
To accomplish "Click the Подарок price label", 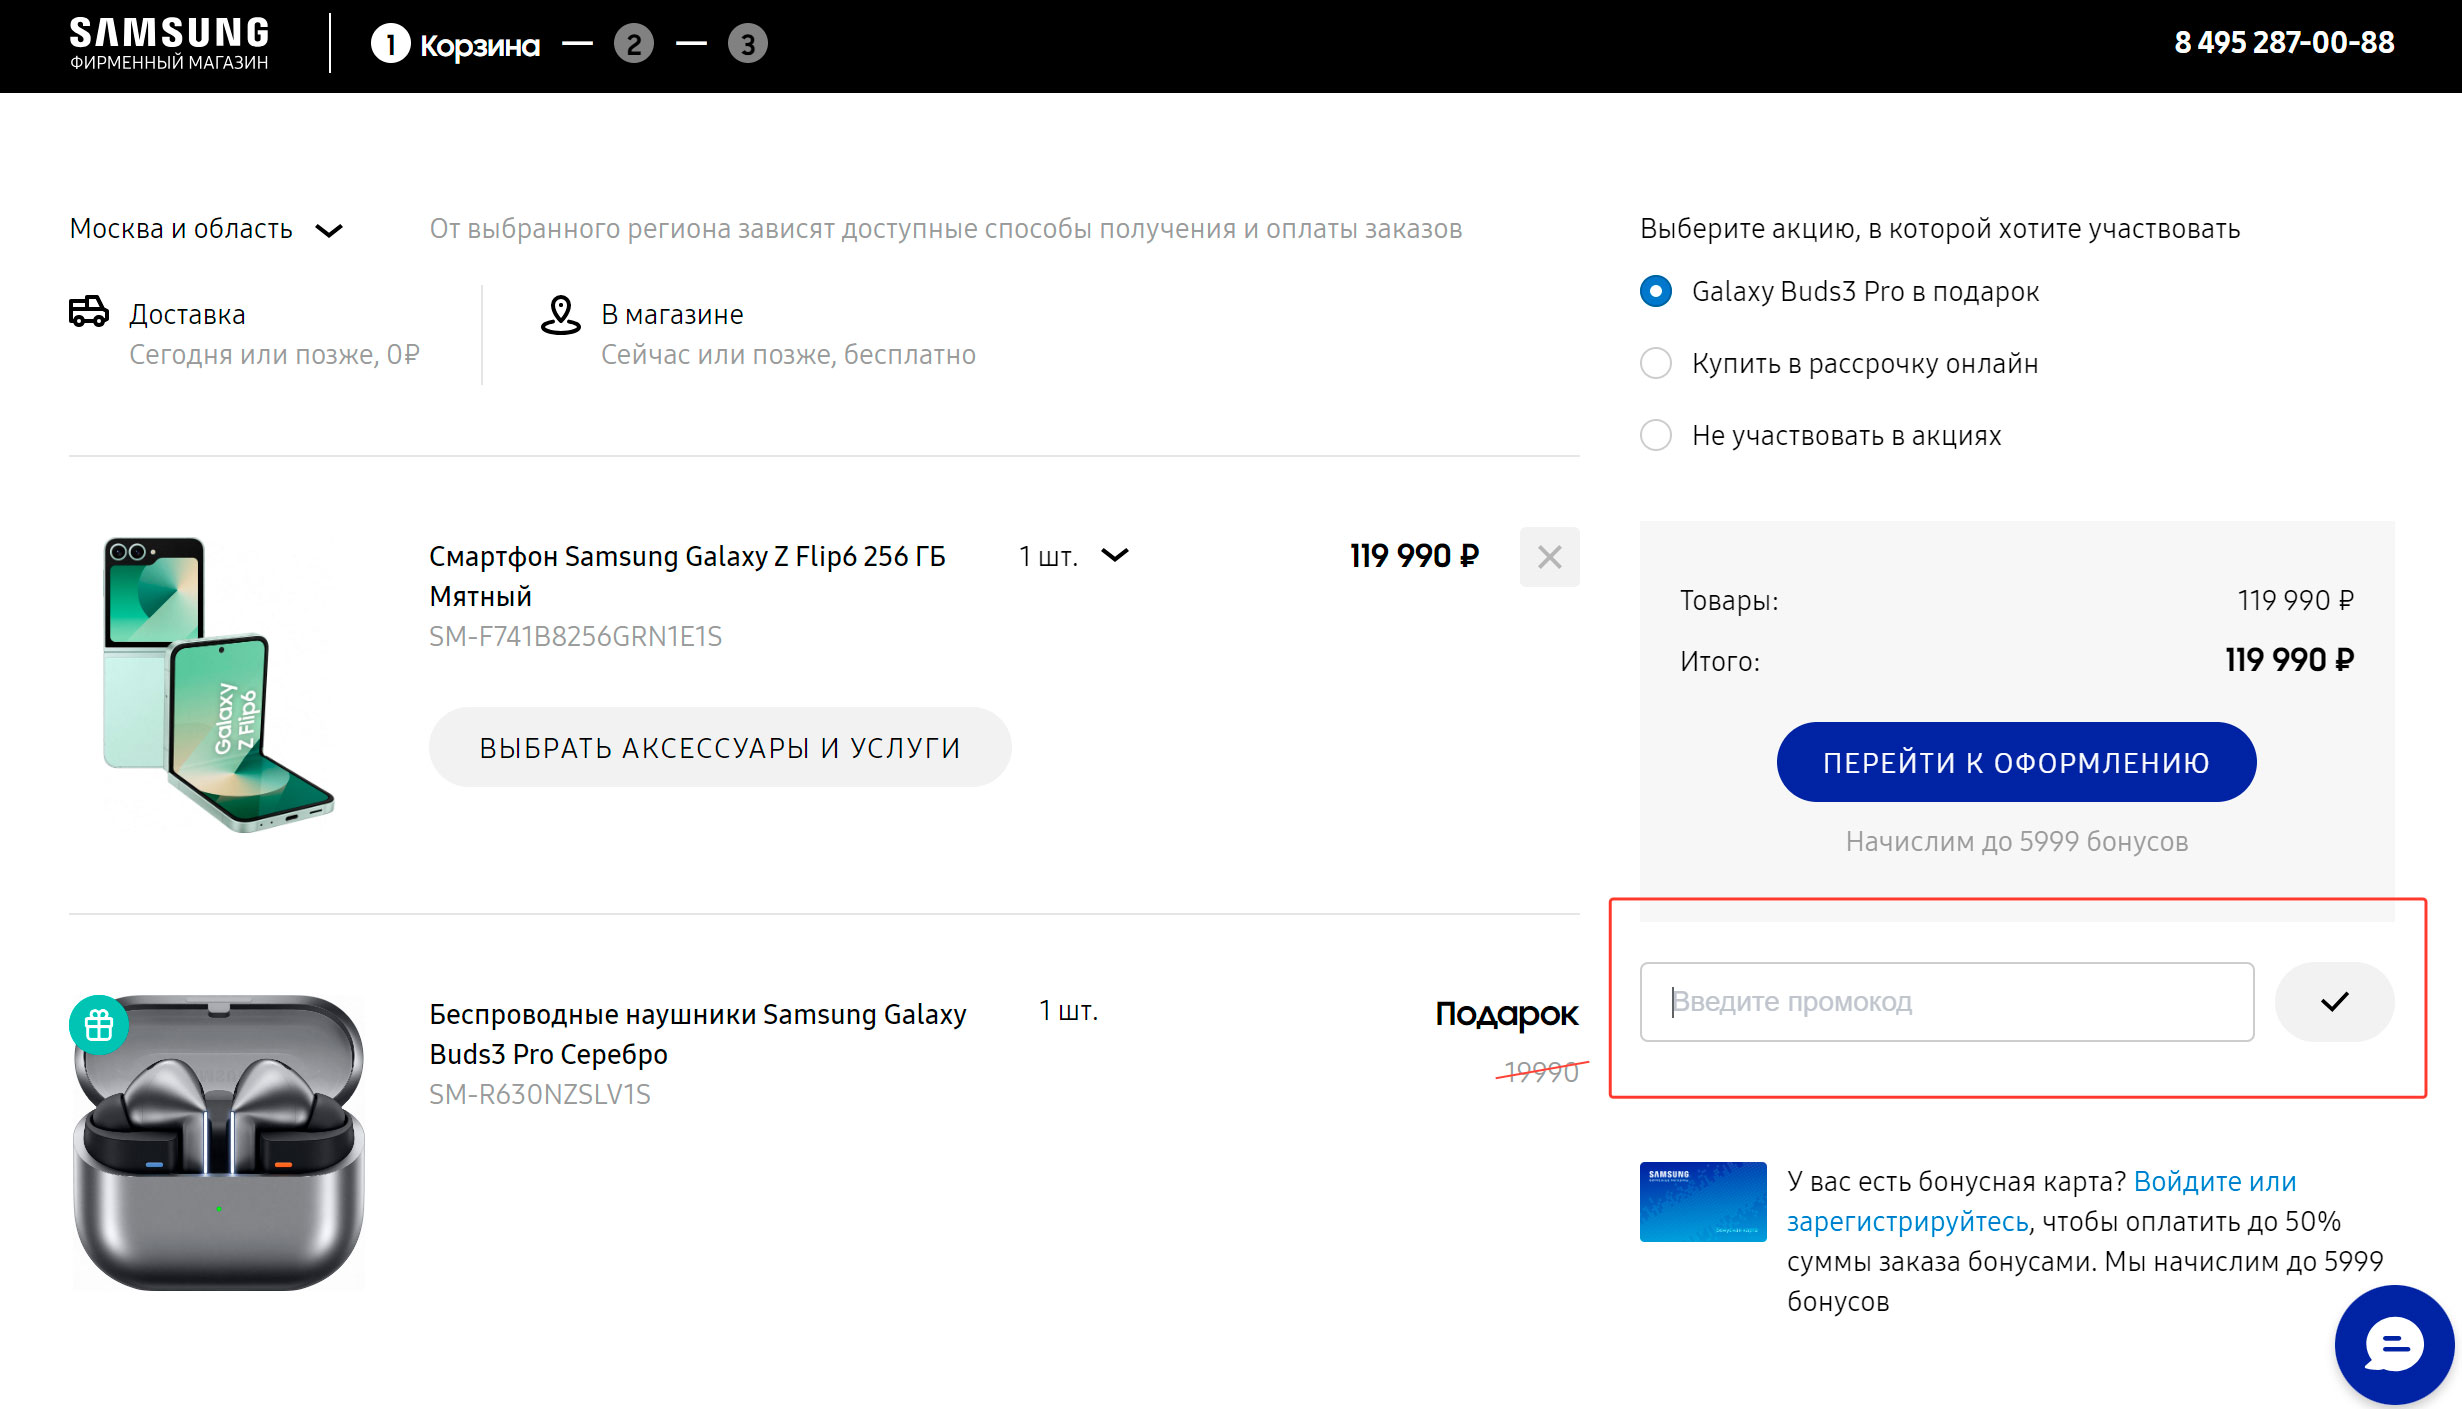I will (1506, 1014).
